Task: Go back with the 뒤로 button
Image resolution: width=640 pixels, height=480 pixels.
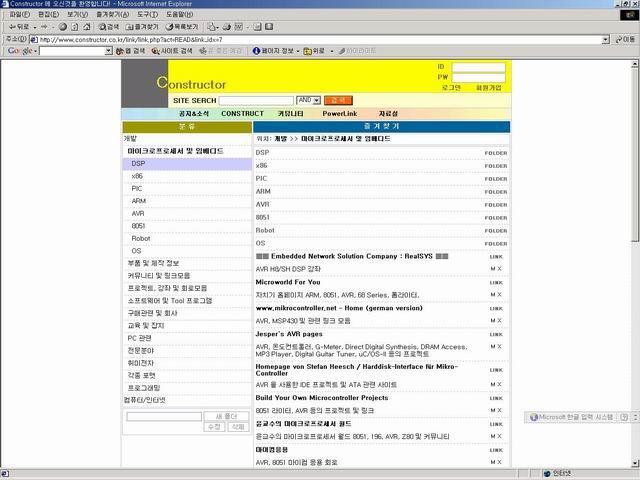Action: pyautogui.click(x=18, y=27)
